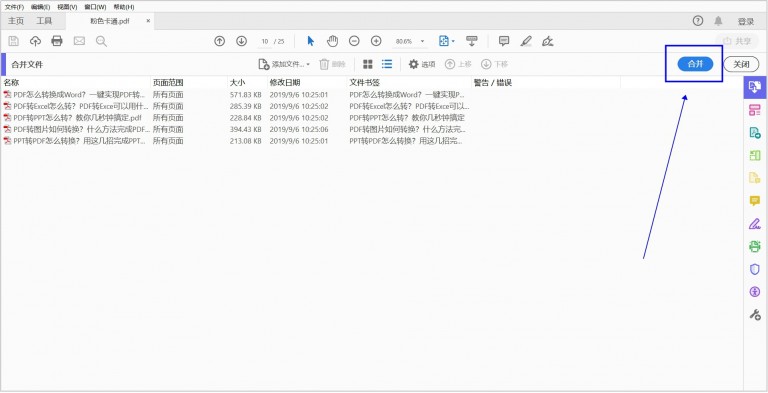768x393 pixels.
Task: Switch to thumbnail grid view
Action: 368,64
